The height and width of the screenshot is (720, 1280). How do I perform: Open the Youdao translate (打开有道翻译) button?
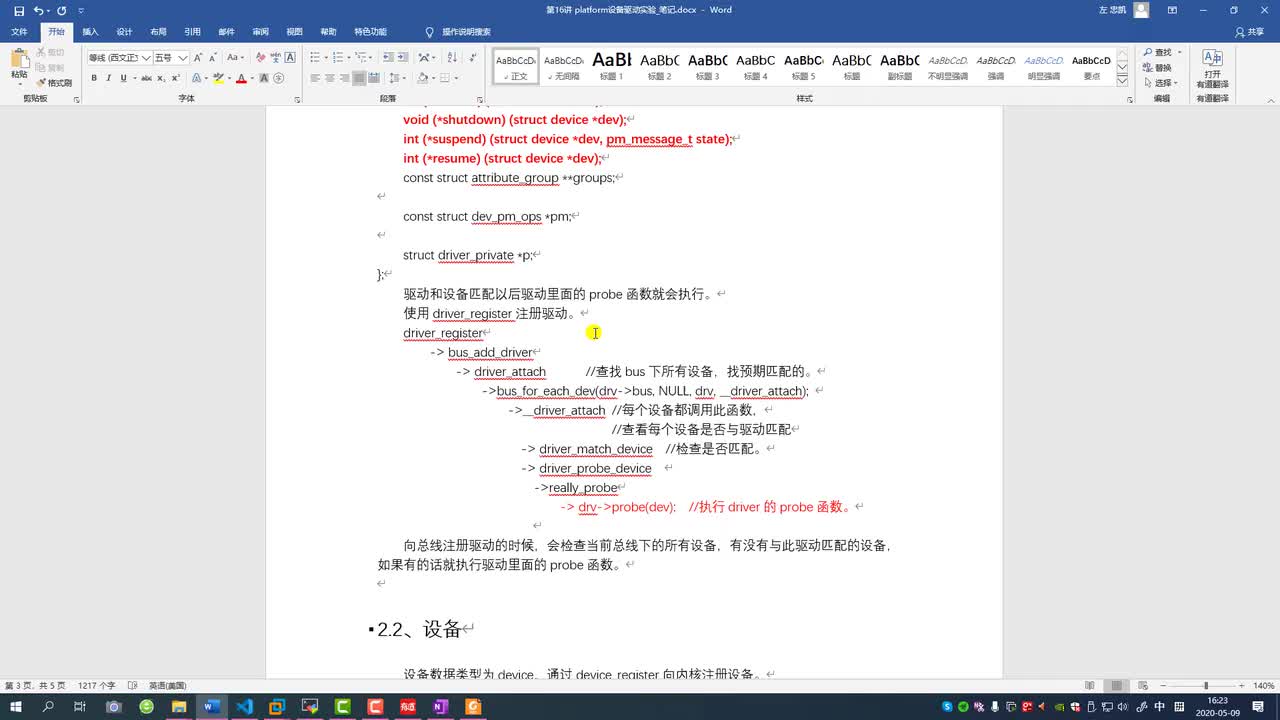(1212, 68)
